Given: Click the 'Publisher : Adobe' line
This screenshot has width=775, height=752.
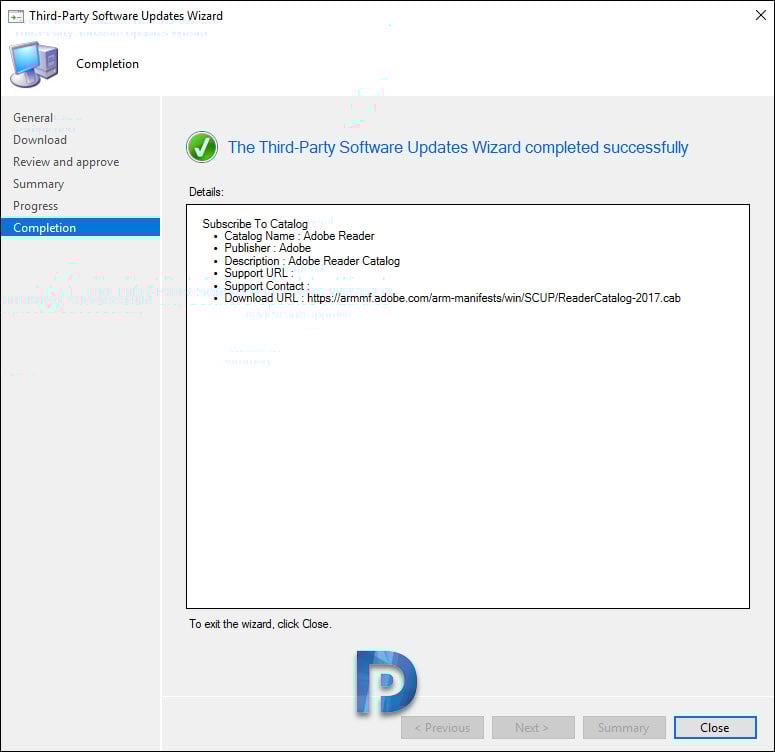Looking at the screenshot, I should pyautogui.click(x=267, y=248).
